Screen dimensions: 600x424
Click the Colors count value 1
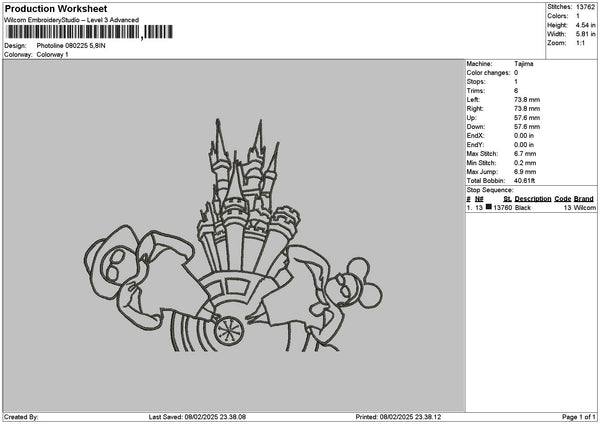[578, 16]
